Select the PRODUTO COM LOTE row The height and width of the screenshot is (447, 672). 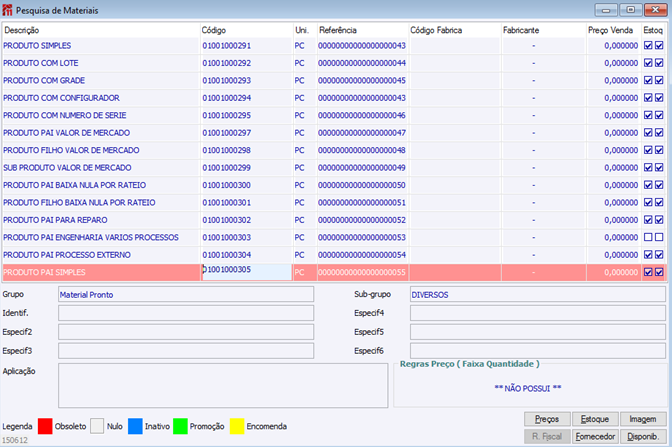(x=334, y=63)
